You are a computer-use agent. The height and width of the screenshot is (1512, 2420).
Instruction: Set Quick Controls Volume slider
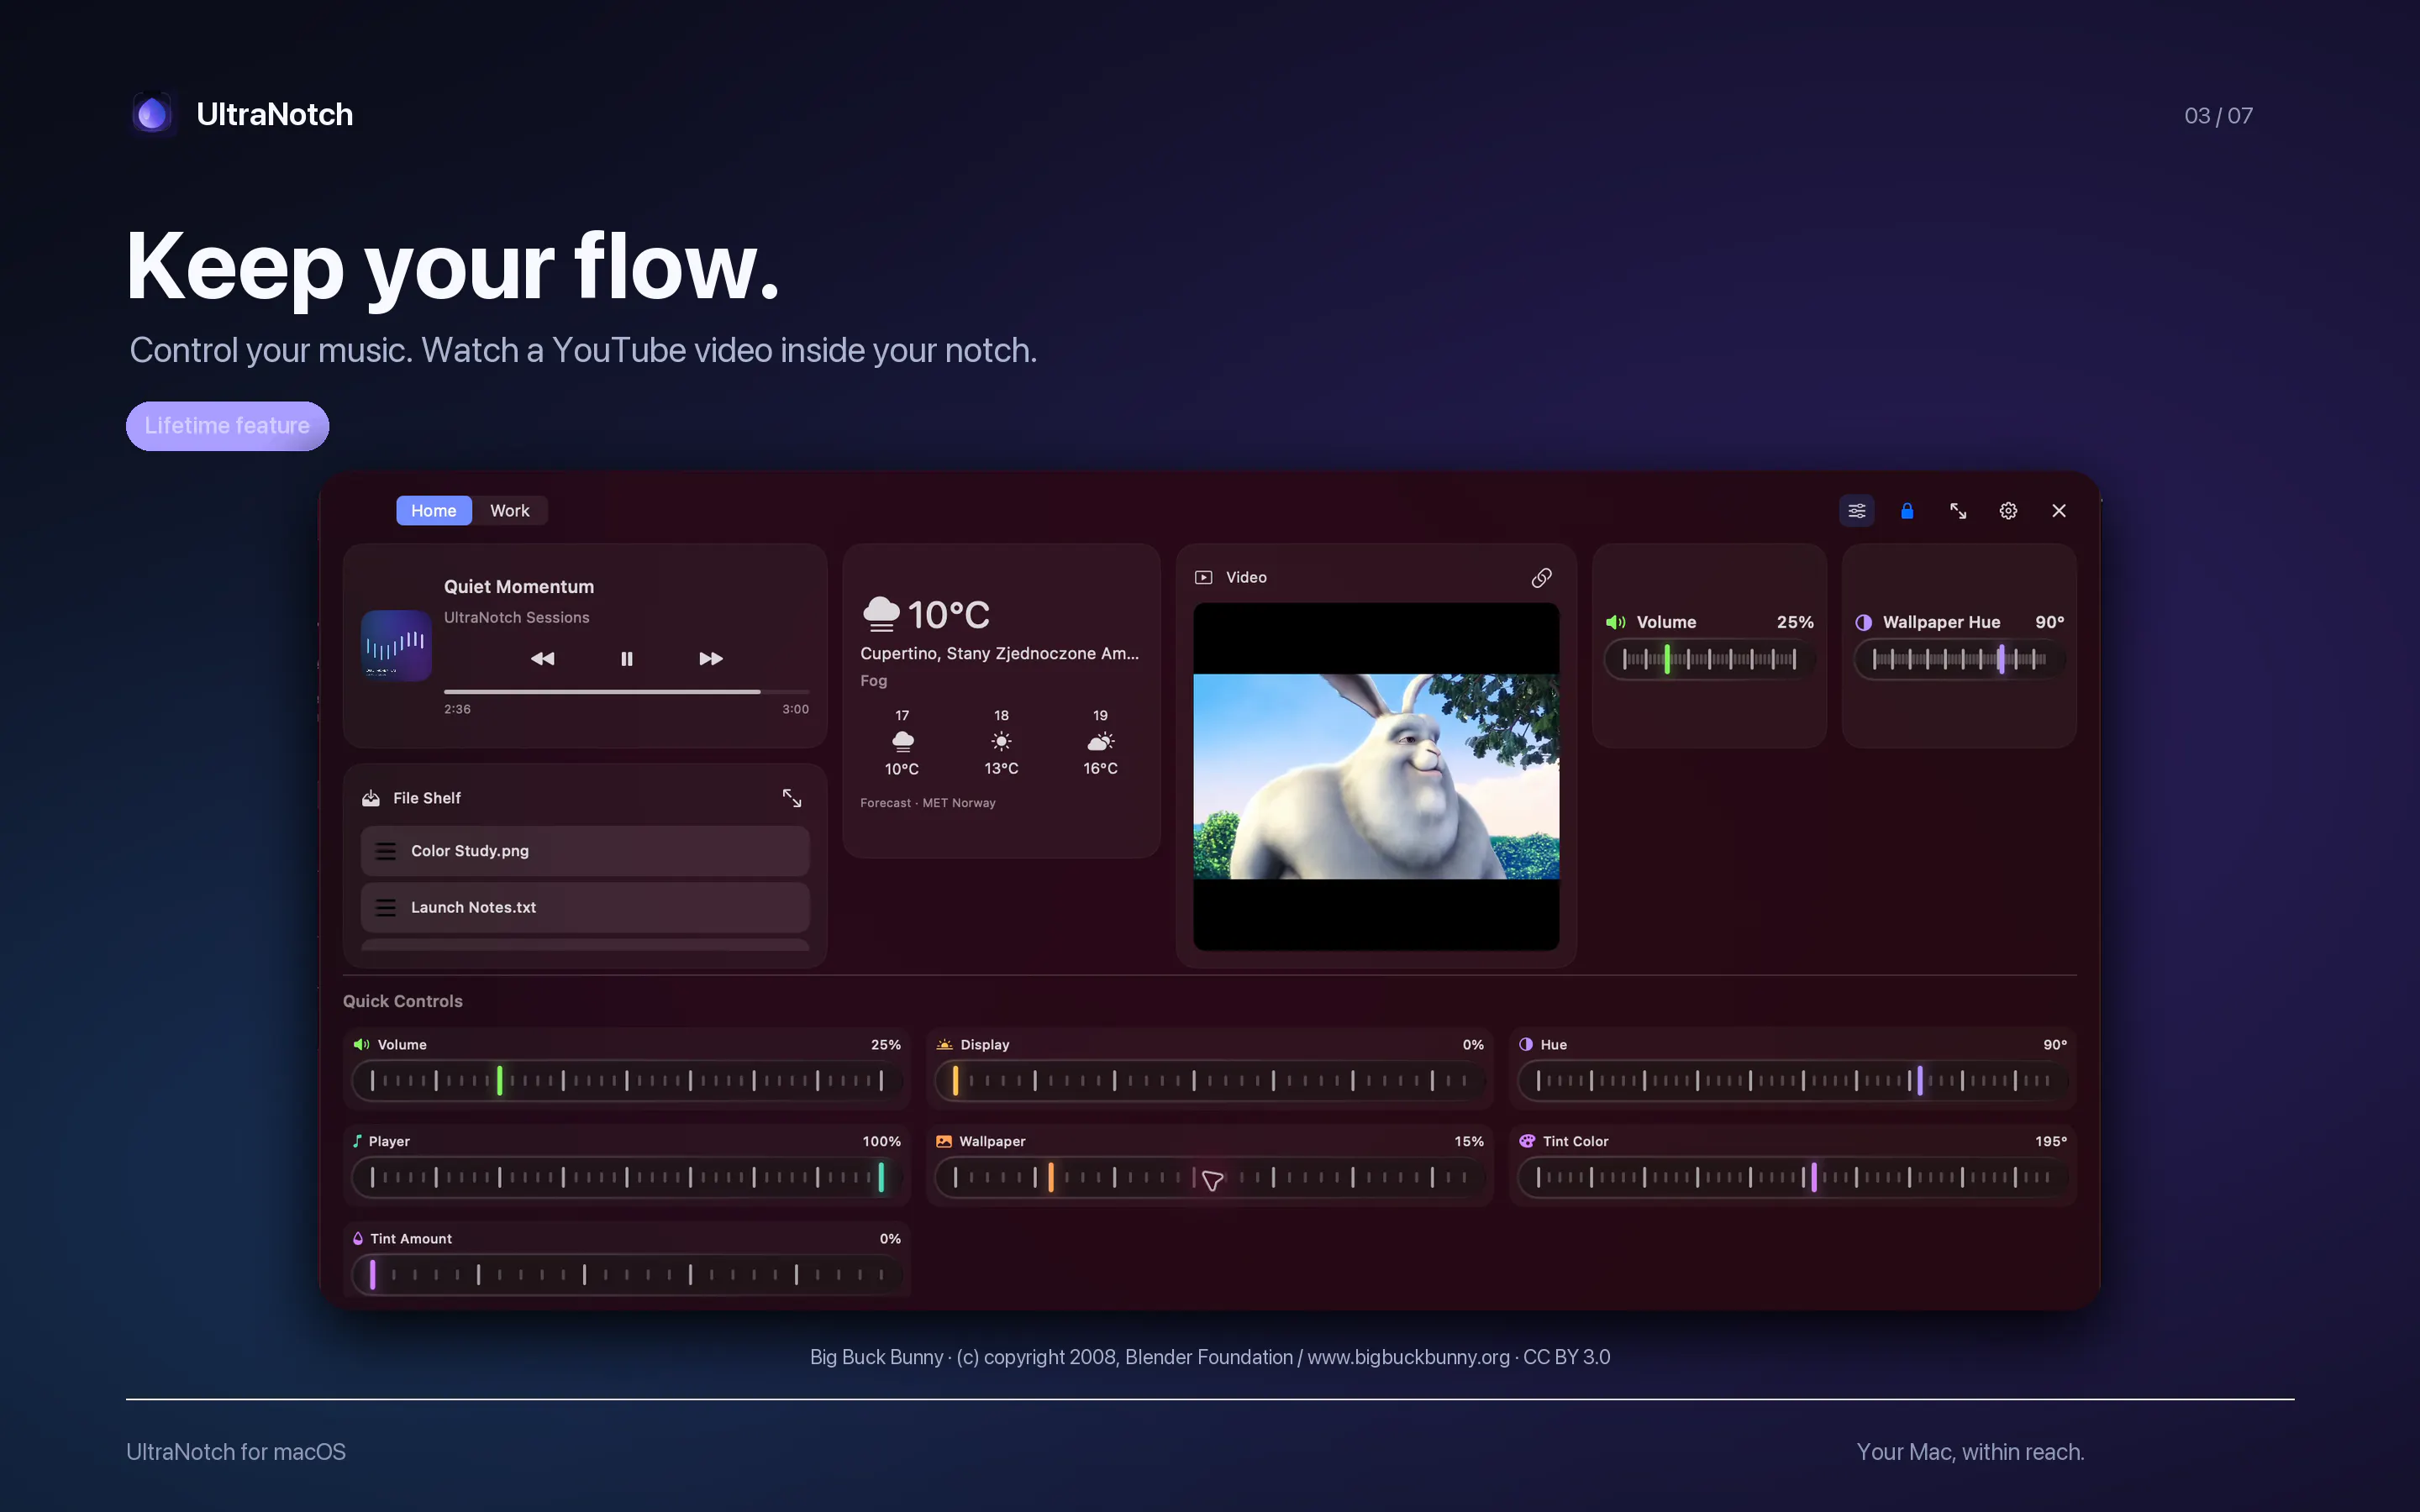click(x=626, y=1080)
